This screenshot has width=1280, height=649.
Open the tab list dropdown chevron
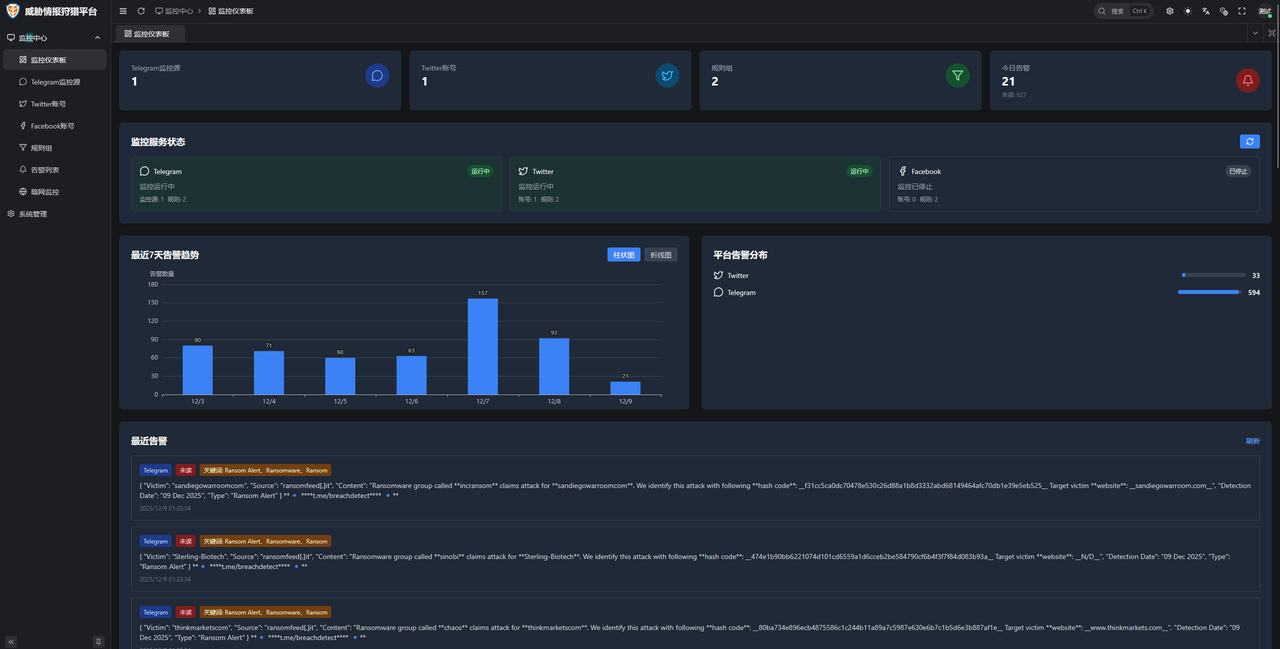tap(1255, 33)
